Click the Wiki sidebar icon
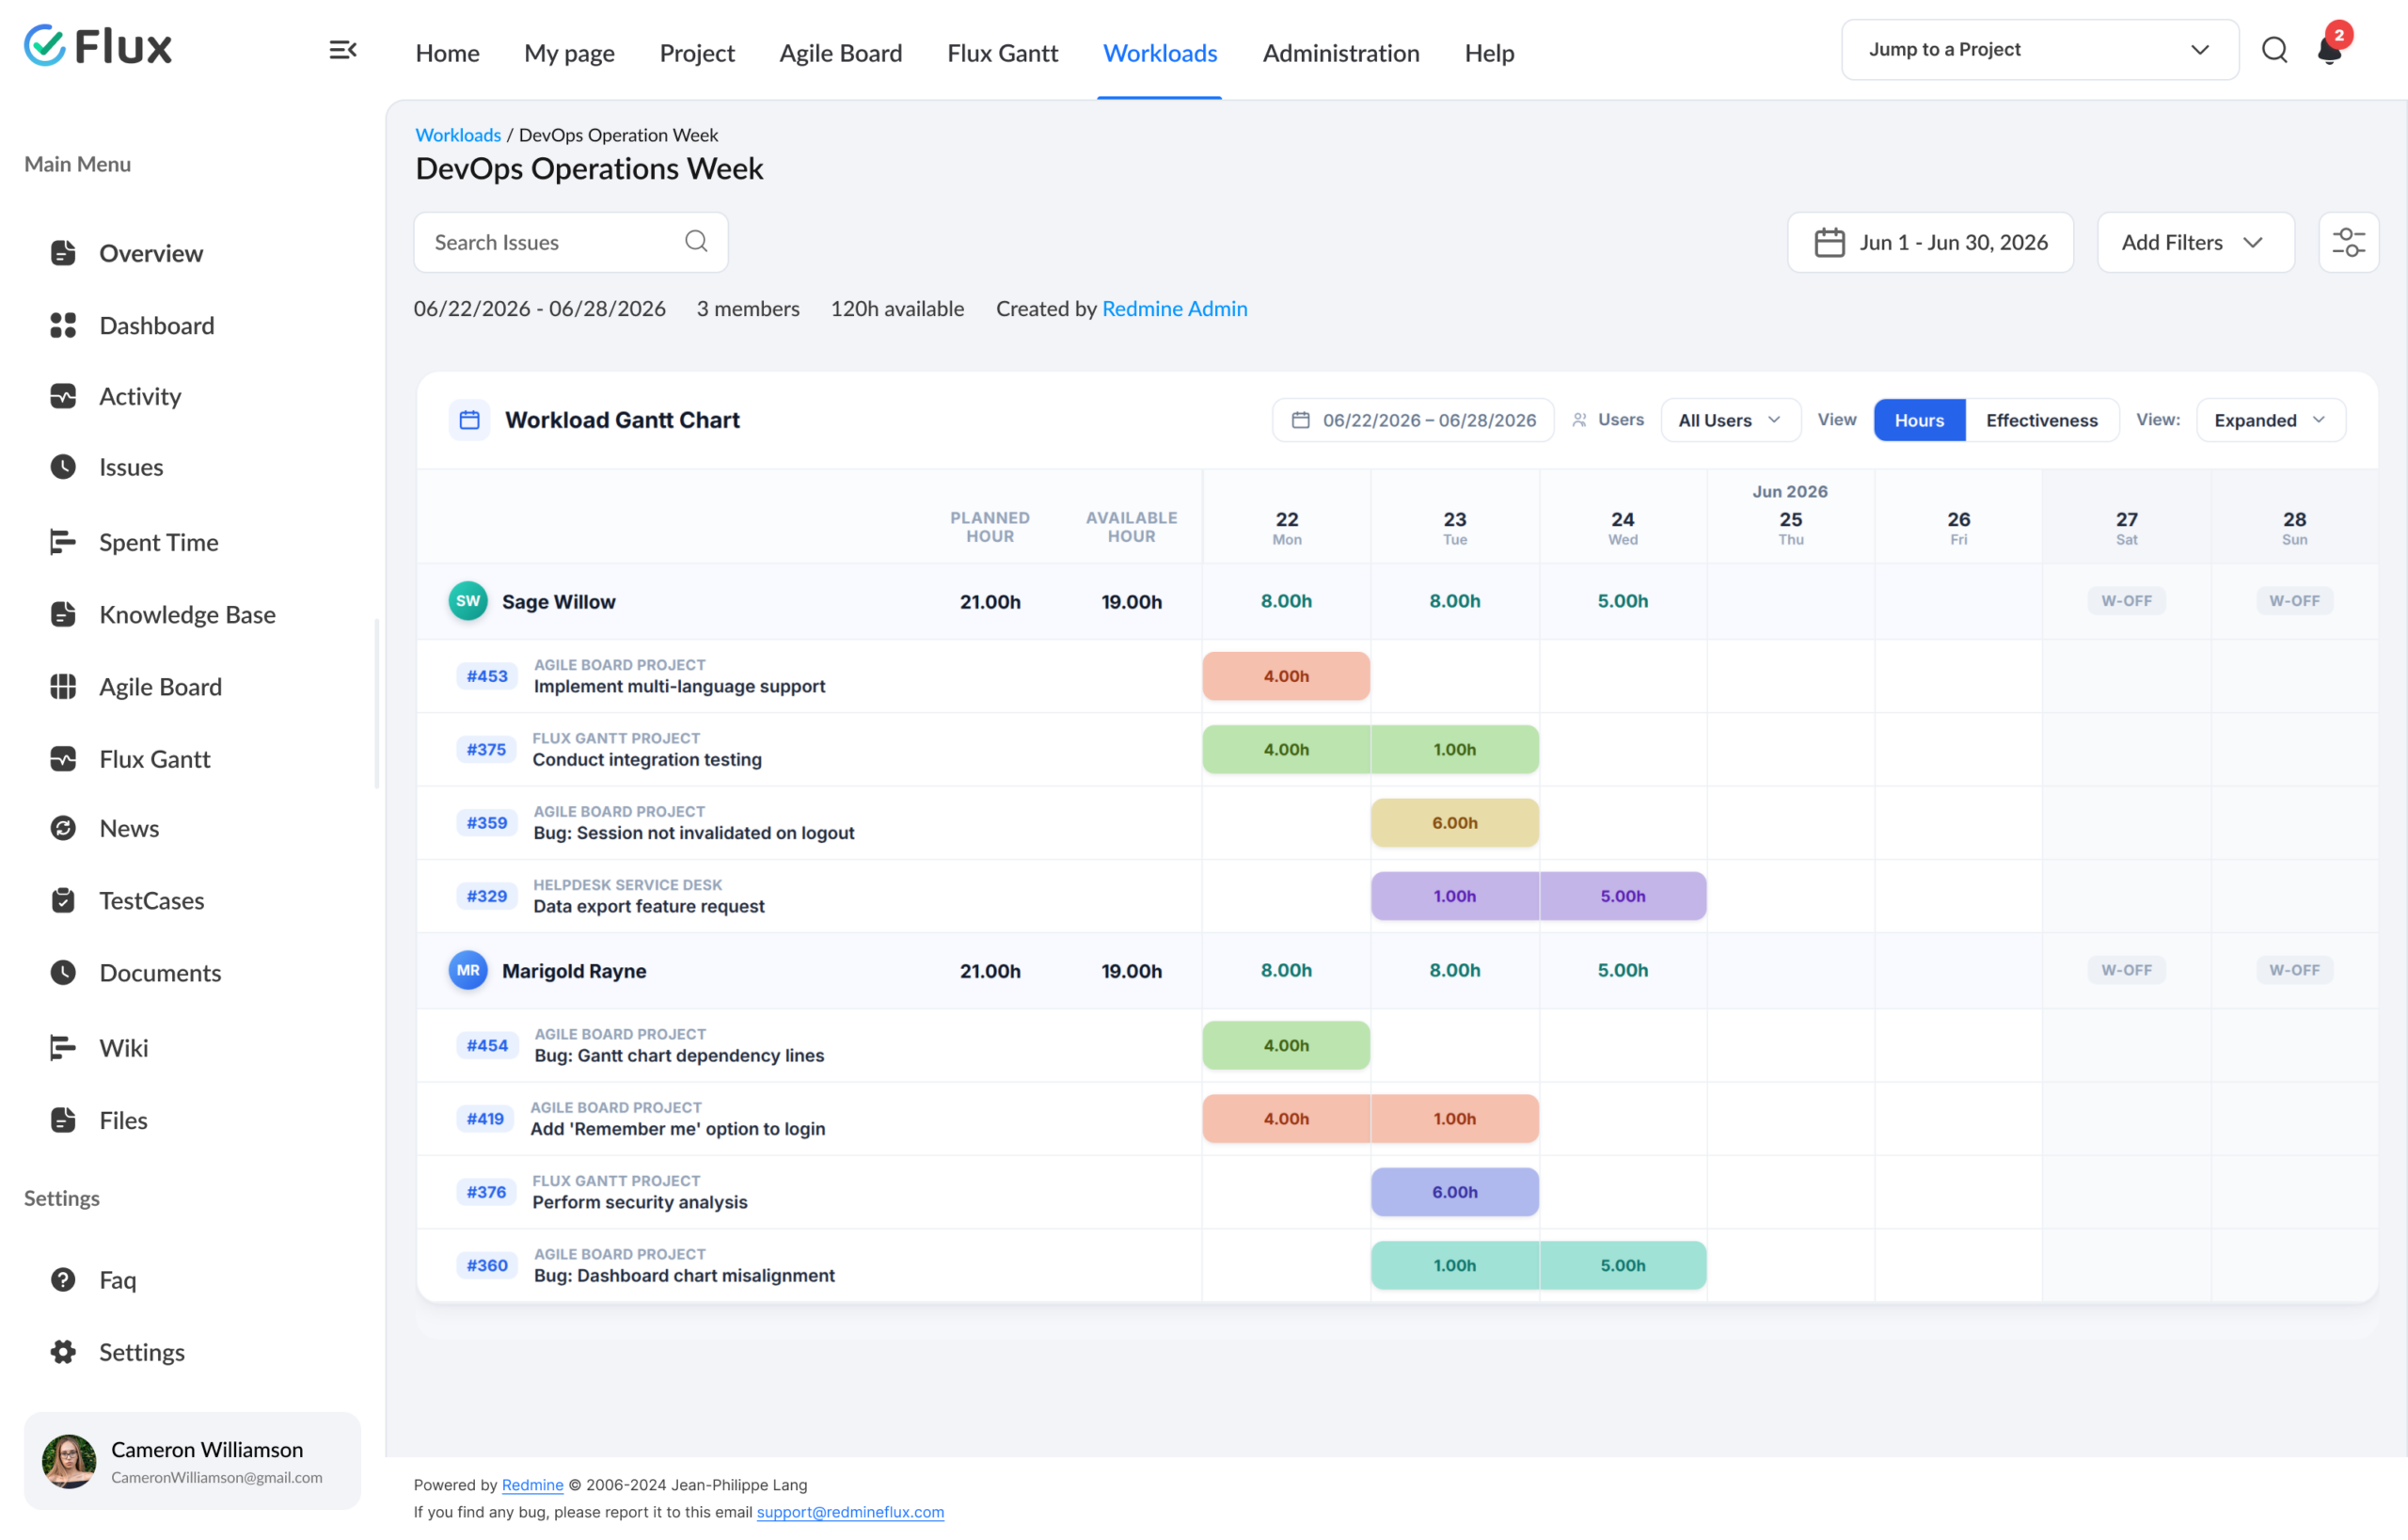This screenshot has width=2408, height=1540. pos(63,1048)
